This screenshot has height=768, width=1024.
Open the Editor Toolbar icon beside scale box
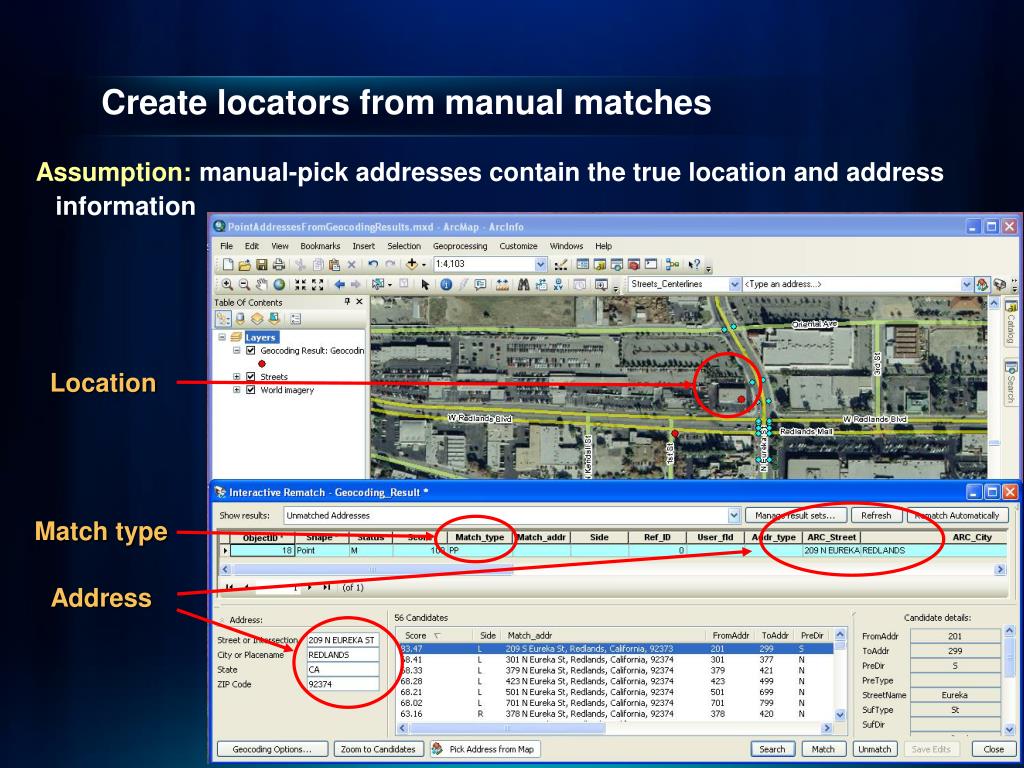click(x=560, y=264)
